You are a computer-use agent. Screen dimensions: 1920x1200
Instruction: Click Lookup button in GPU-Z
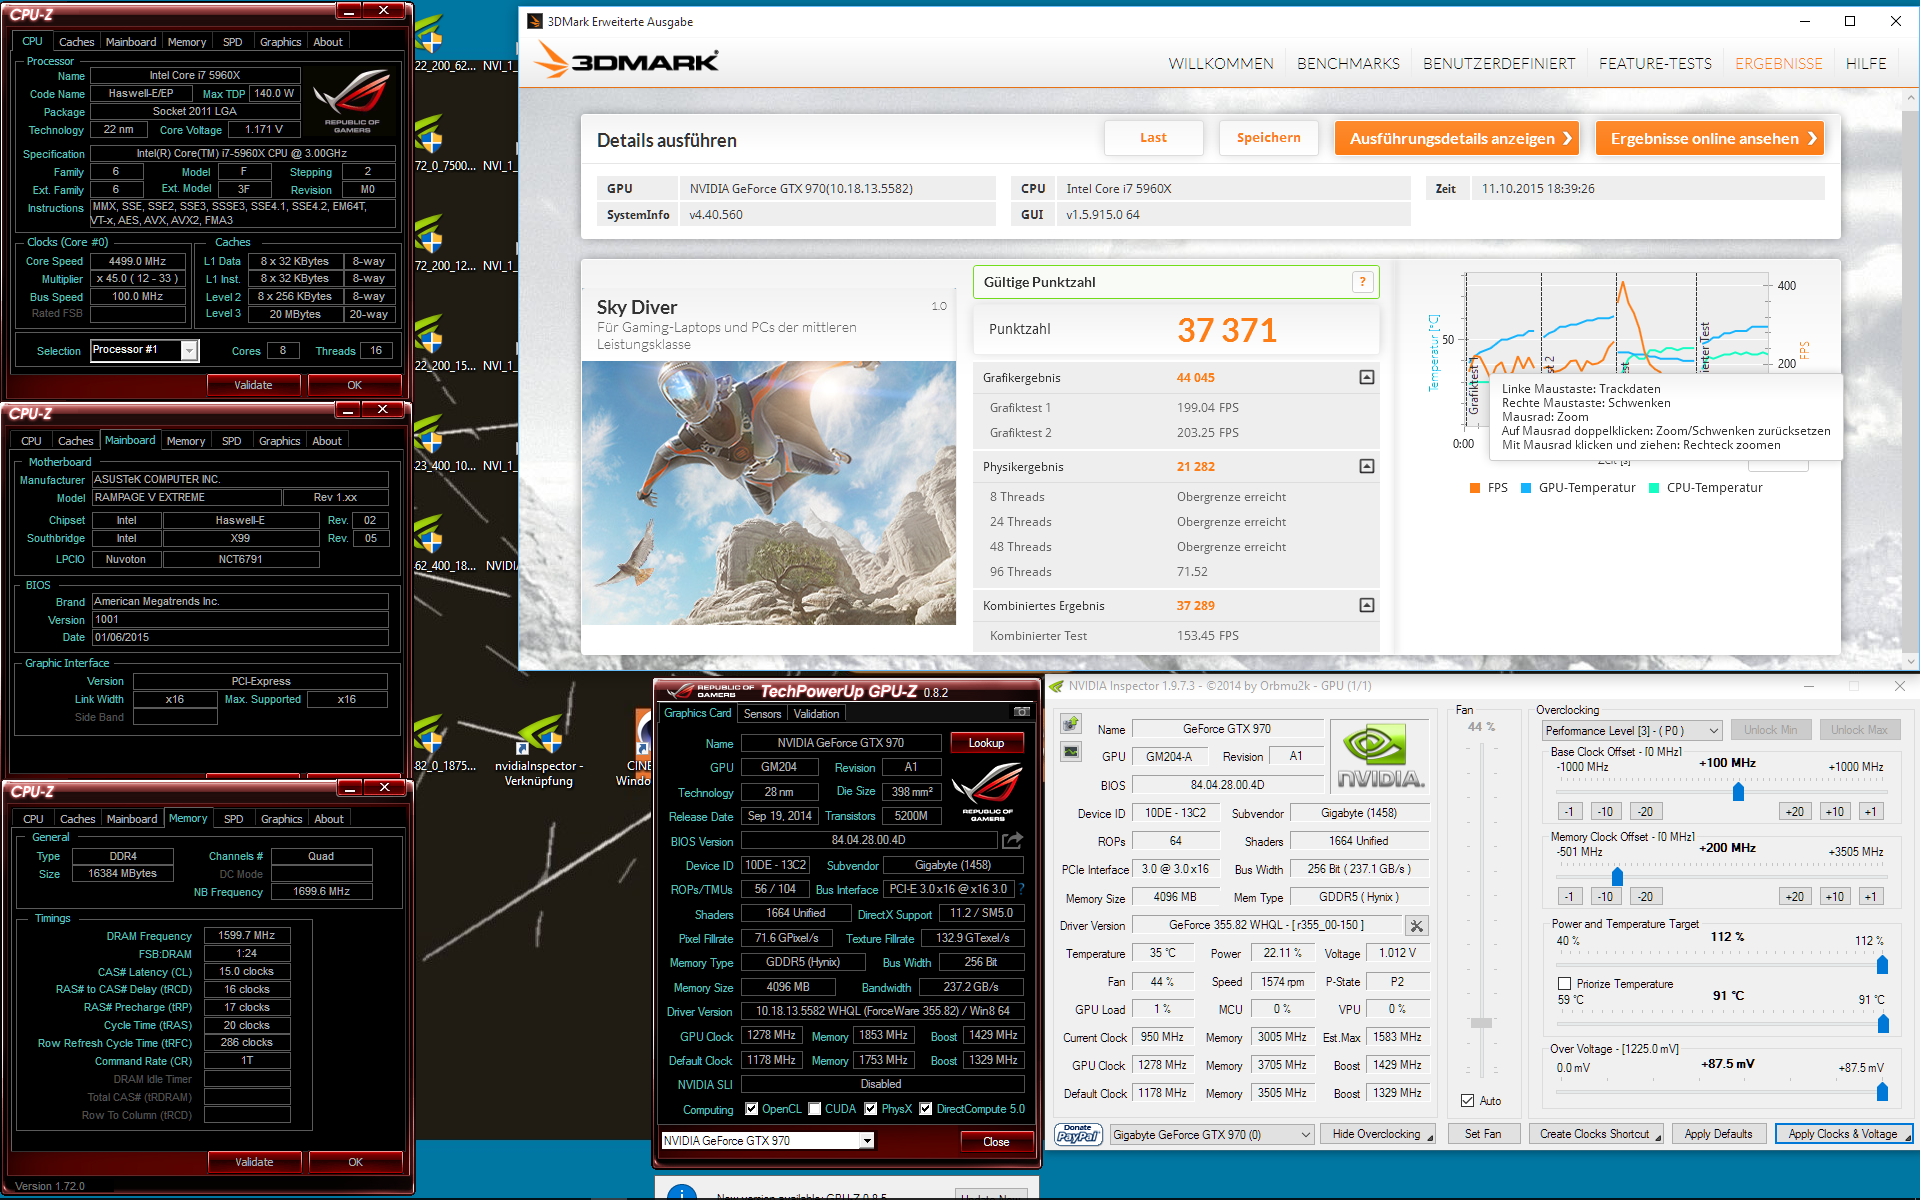coord(986,743)
